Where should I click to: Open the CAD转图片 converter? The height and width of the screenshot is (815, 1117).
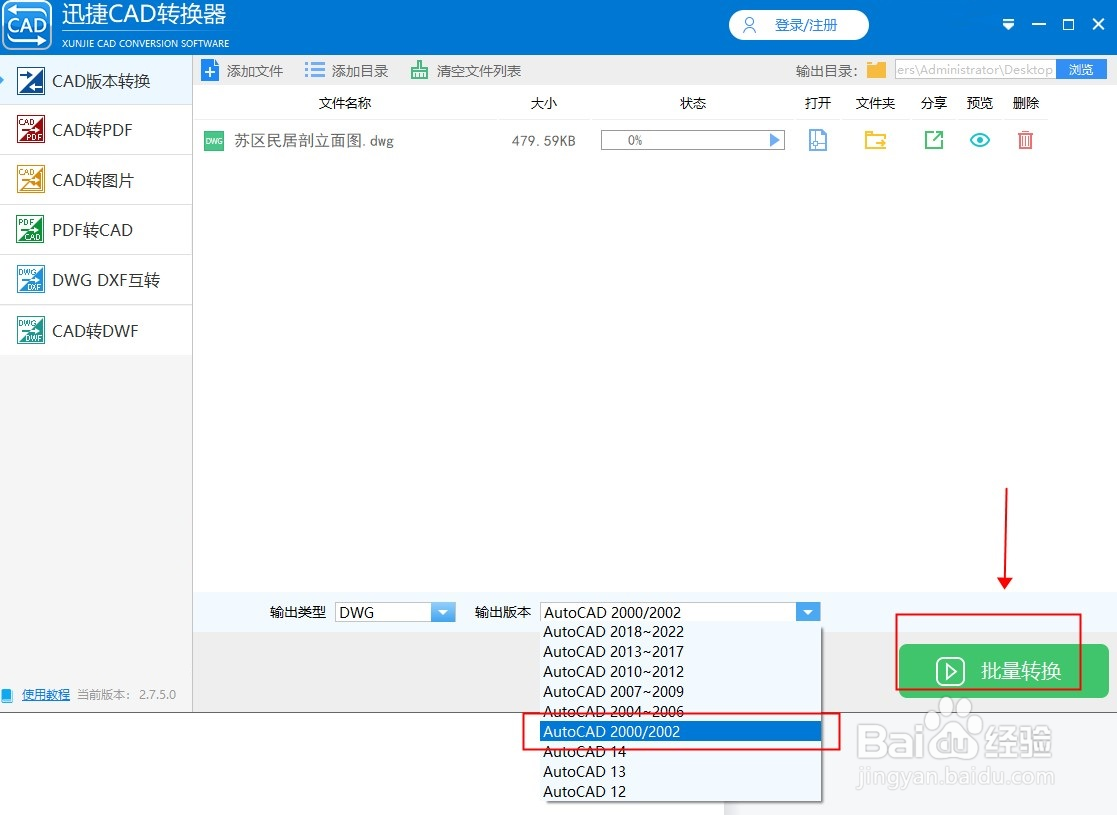[96, 180]
